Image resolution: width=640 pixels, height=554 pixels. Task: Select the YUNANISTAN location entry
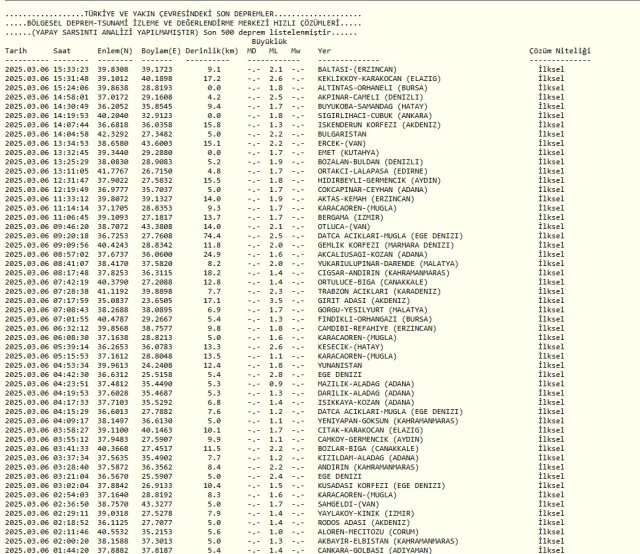click(x=340, y=365)
